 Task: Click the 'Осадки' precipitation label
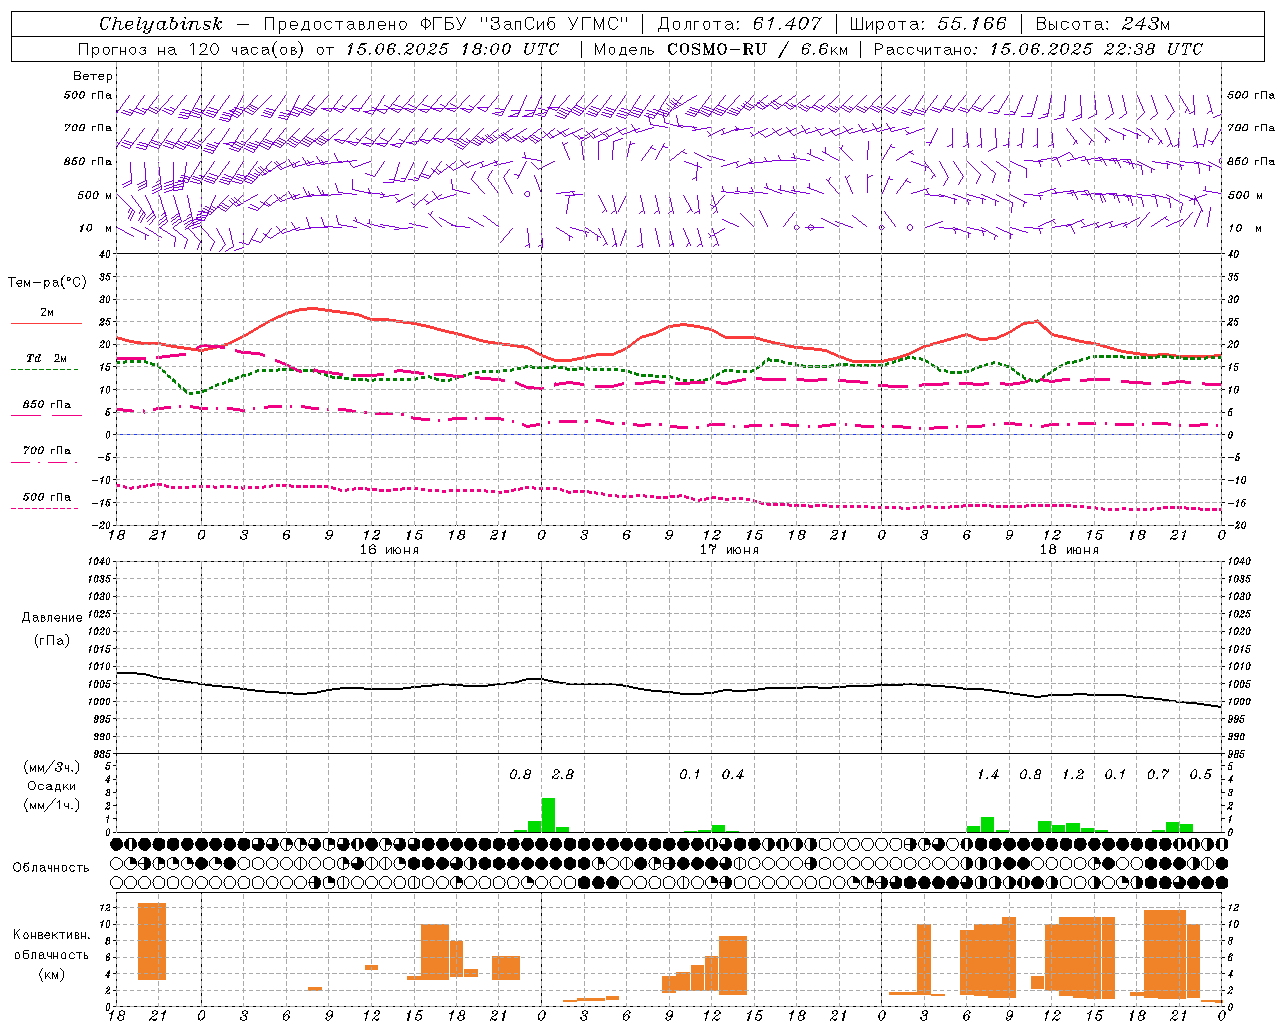[51, 786]
